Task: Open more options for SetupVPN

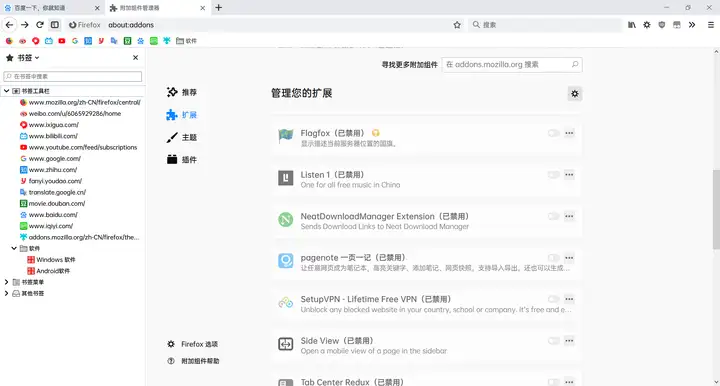Action: (569, 299)
